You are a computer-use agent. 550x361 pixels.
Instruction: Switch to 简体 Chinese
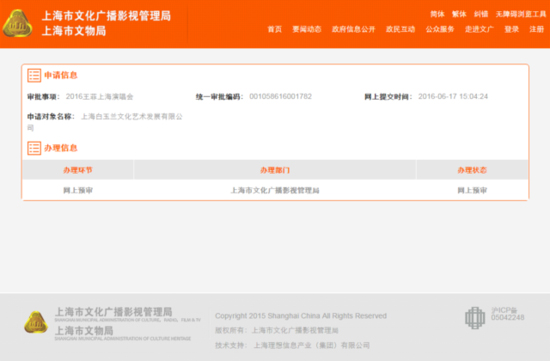pyautogui.click(x=437, y=14)
